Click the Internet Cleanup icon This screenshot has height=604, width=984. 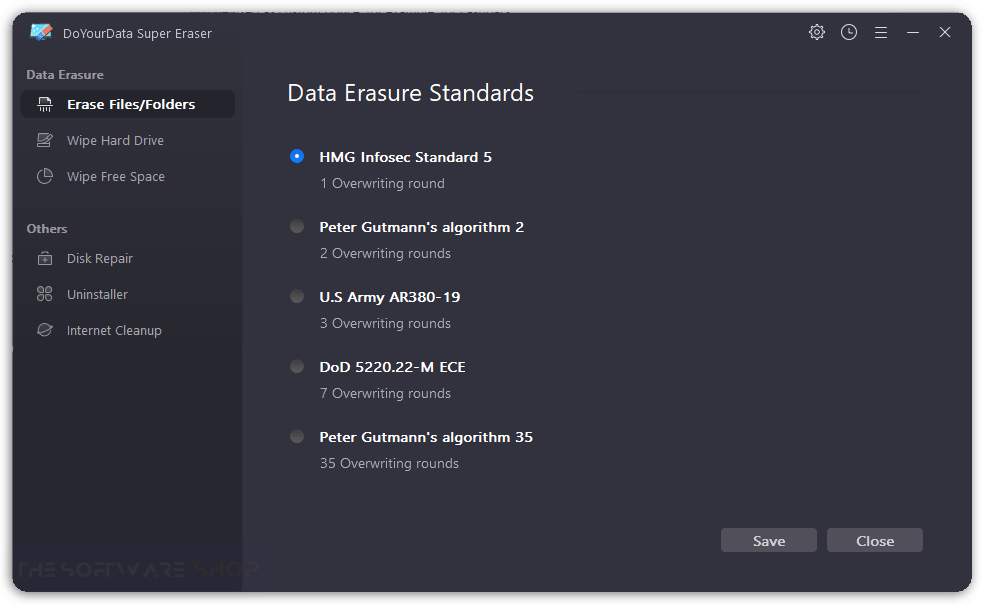(45, 330)
